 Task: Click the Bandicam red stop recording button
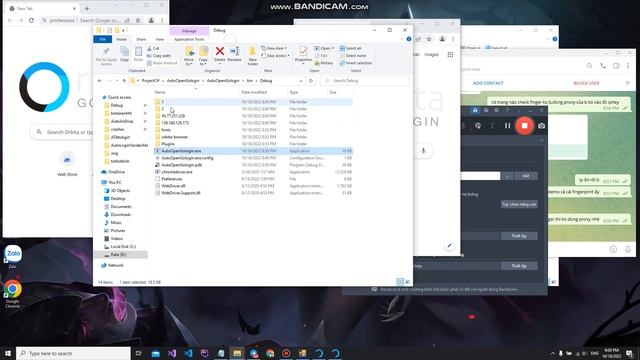pyautogui.click(x=524, y=126)
